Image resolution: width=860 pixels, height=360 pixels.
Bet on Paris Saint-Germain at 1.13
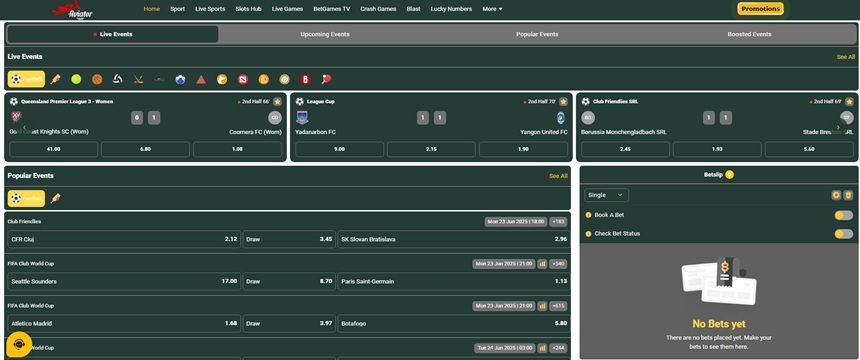[x=454, y=282]
